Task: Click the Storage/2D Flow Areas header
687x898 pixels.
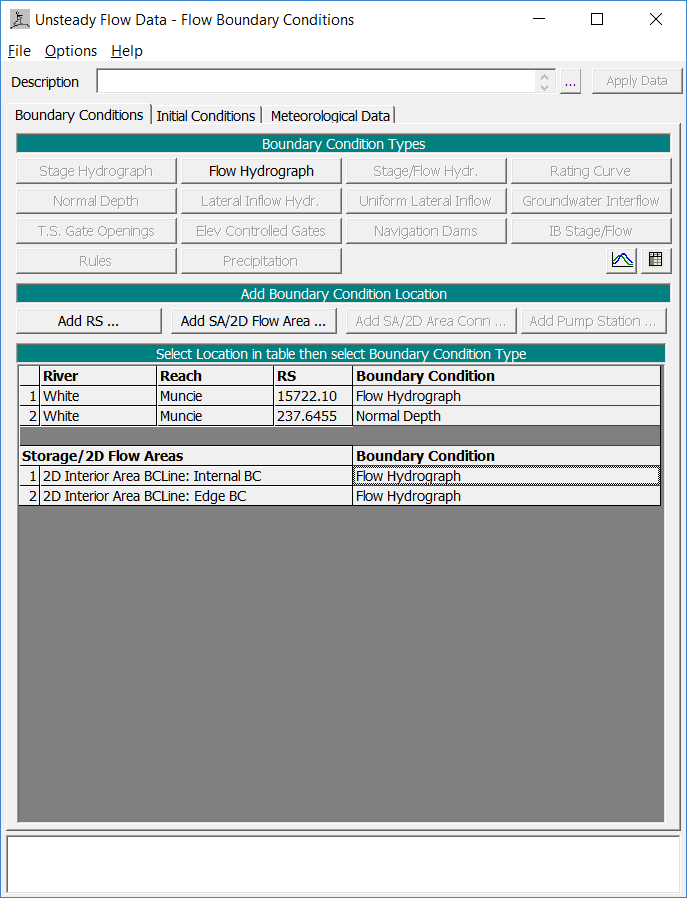Action: coord(186,456)
